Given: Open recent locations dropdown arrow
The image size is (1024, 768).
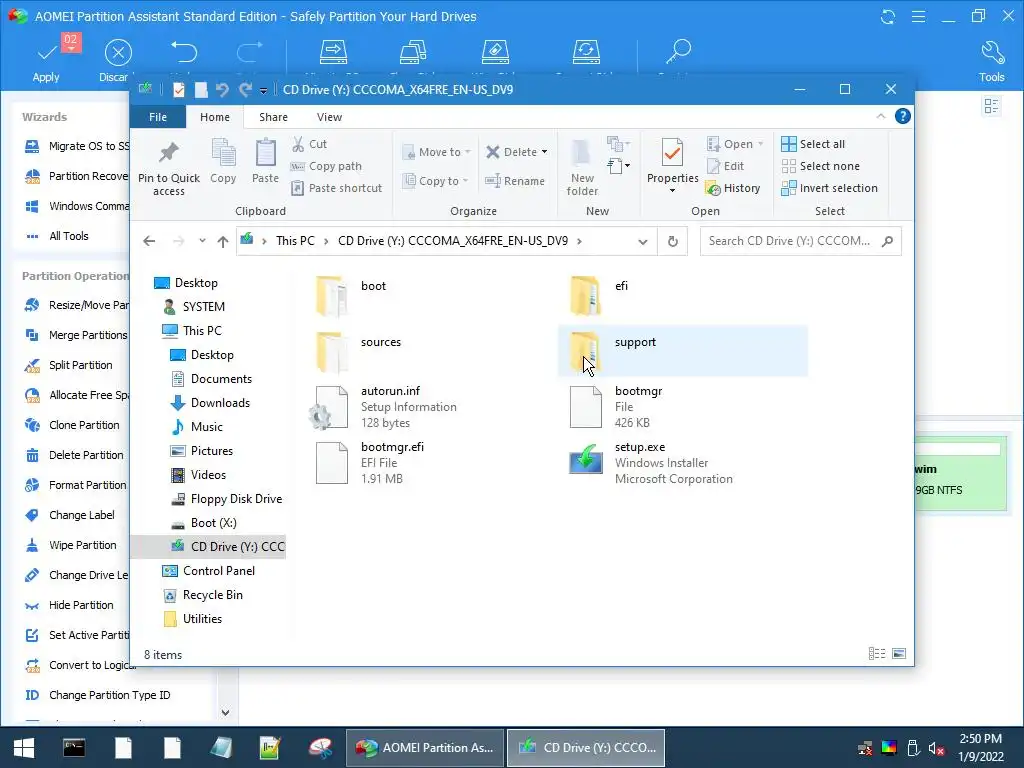Looking at the screenshot, I should click(202, 241).
